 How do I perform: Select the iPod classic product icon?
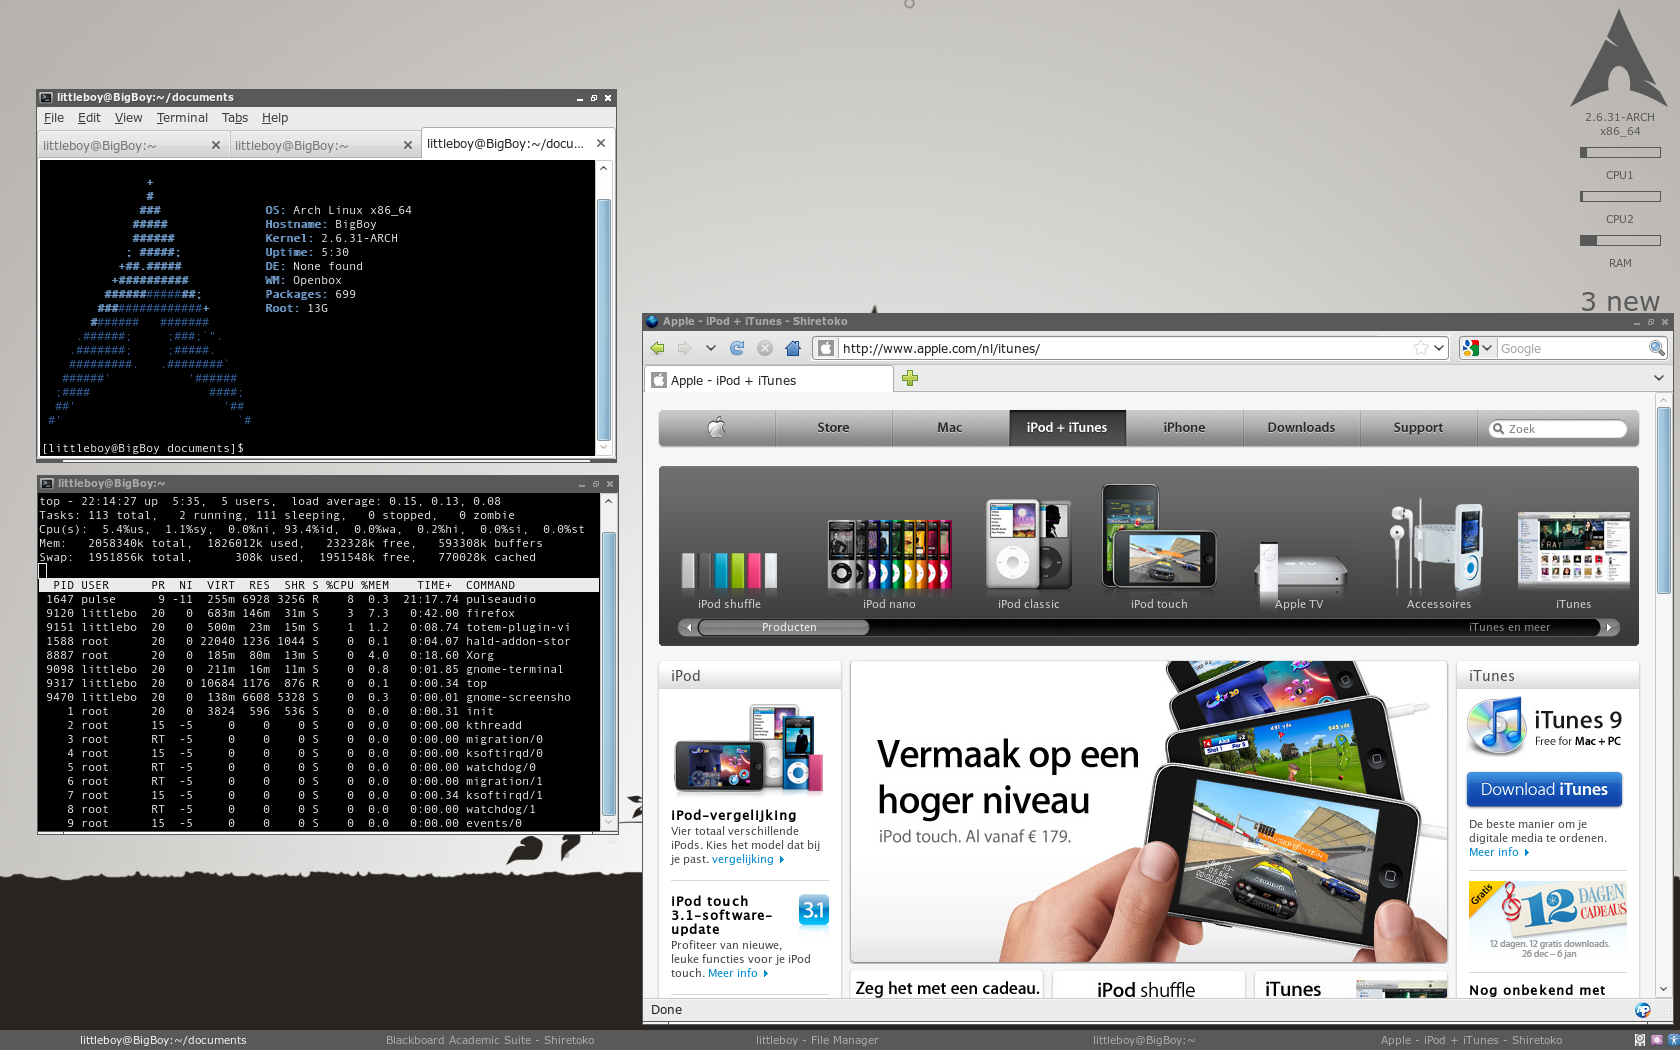(x=1028, y=553)
